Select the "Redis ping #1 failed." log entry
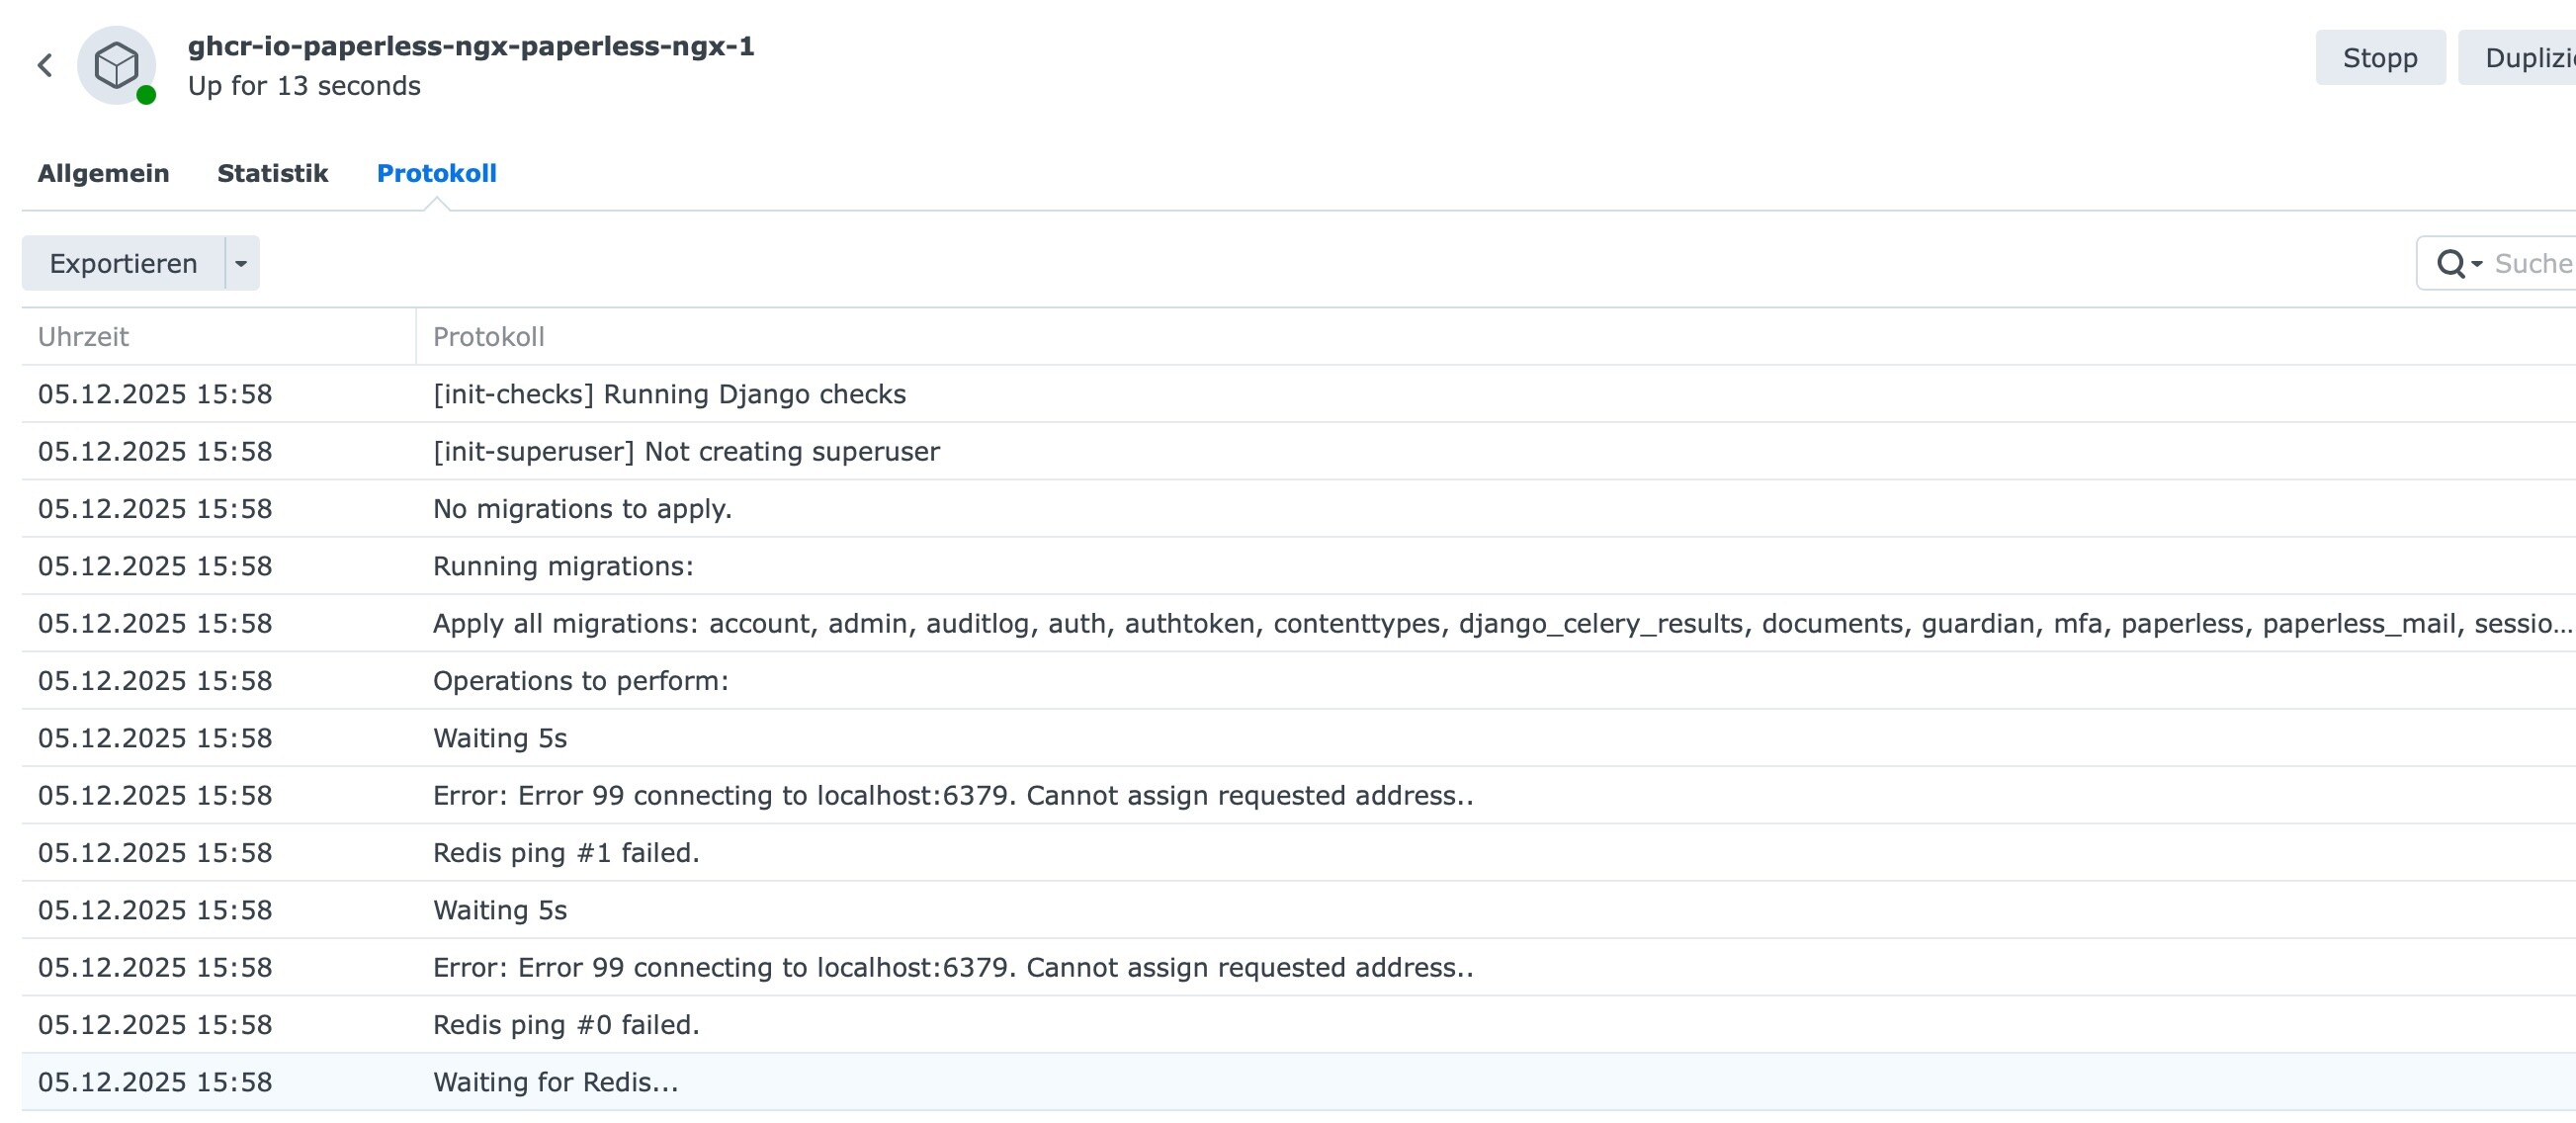 [566, 853]
